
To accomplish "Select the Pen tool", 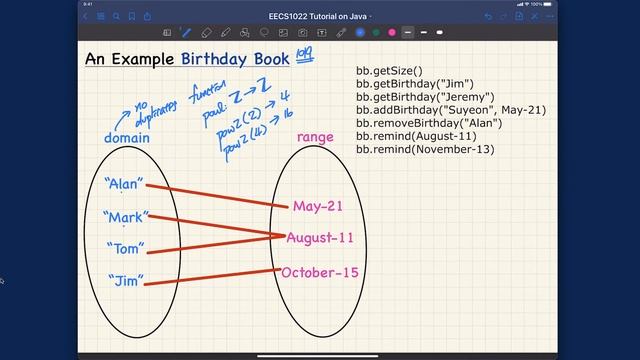I will pos(186,32).
